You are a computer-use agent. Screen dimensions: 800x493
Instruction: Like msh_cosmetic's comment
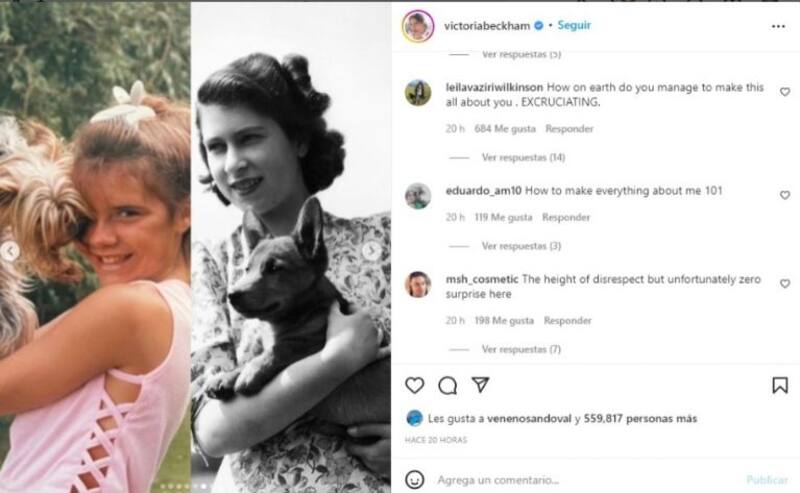pos(784,284)
